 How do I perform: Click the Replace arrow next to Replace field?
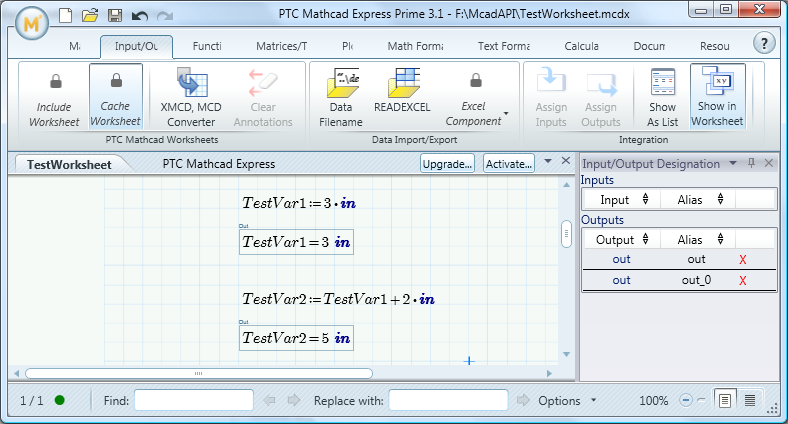tap(523, 400)
